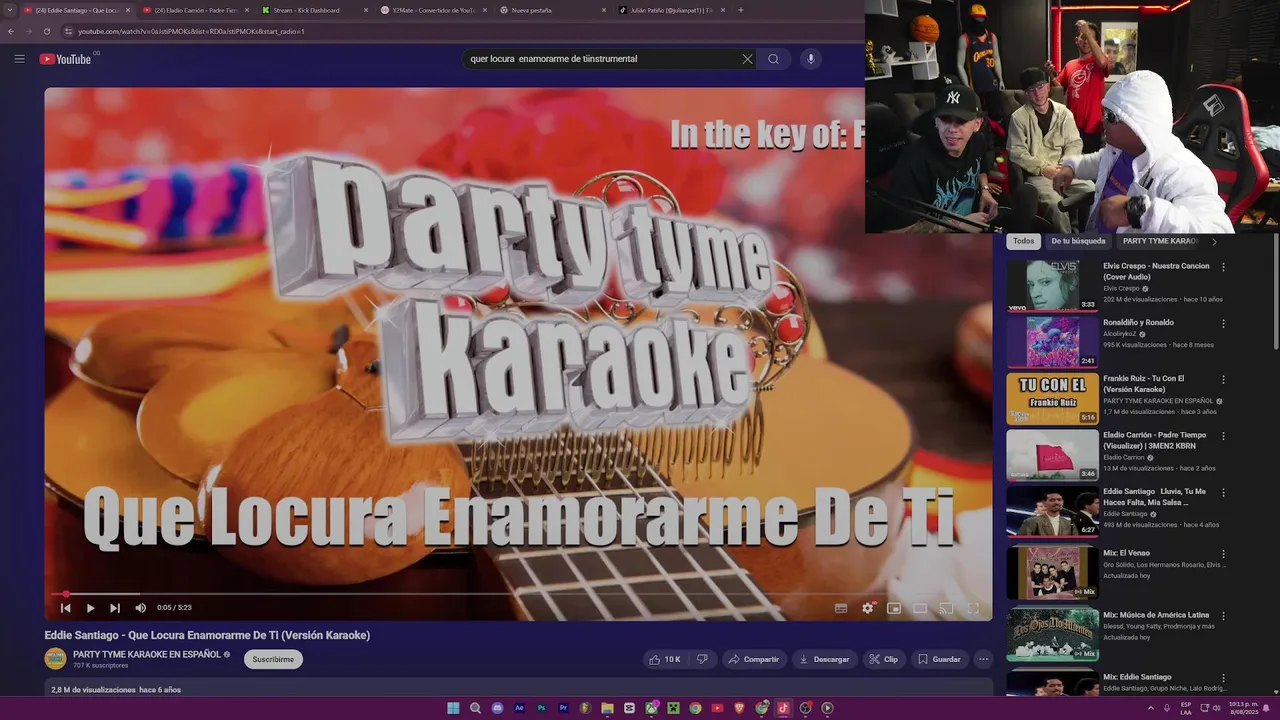The height and width of the screenshot is (720, 1280).
Task: Seek on the video progress bar
Action: 518,594
